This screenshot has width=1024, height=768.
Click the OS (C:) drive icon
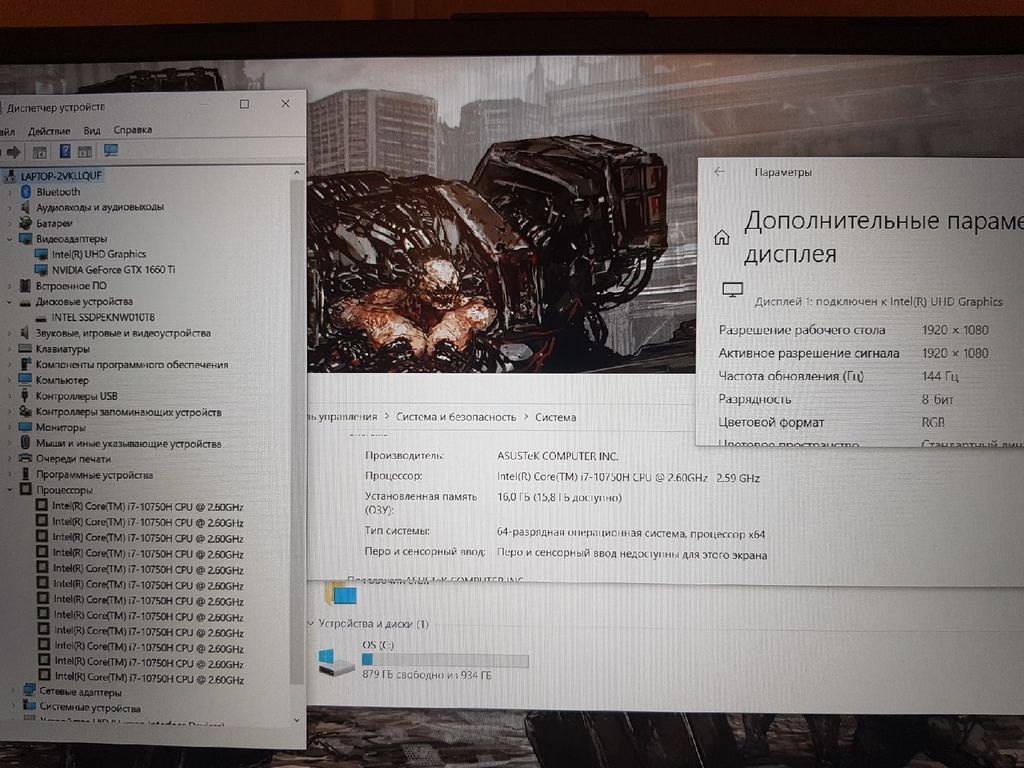click(335, 661)
